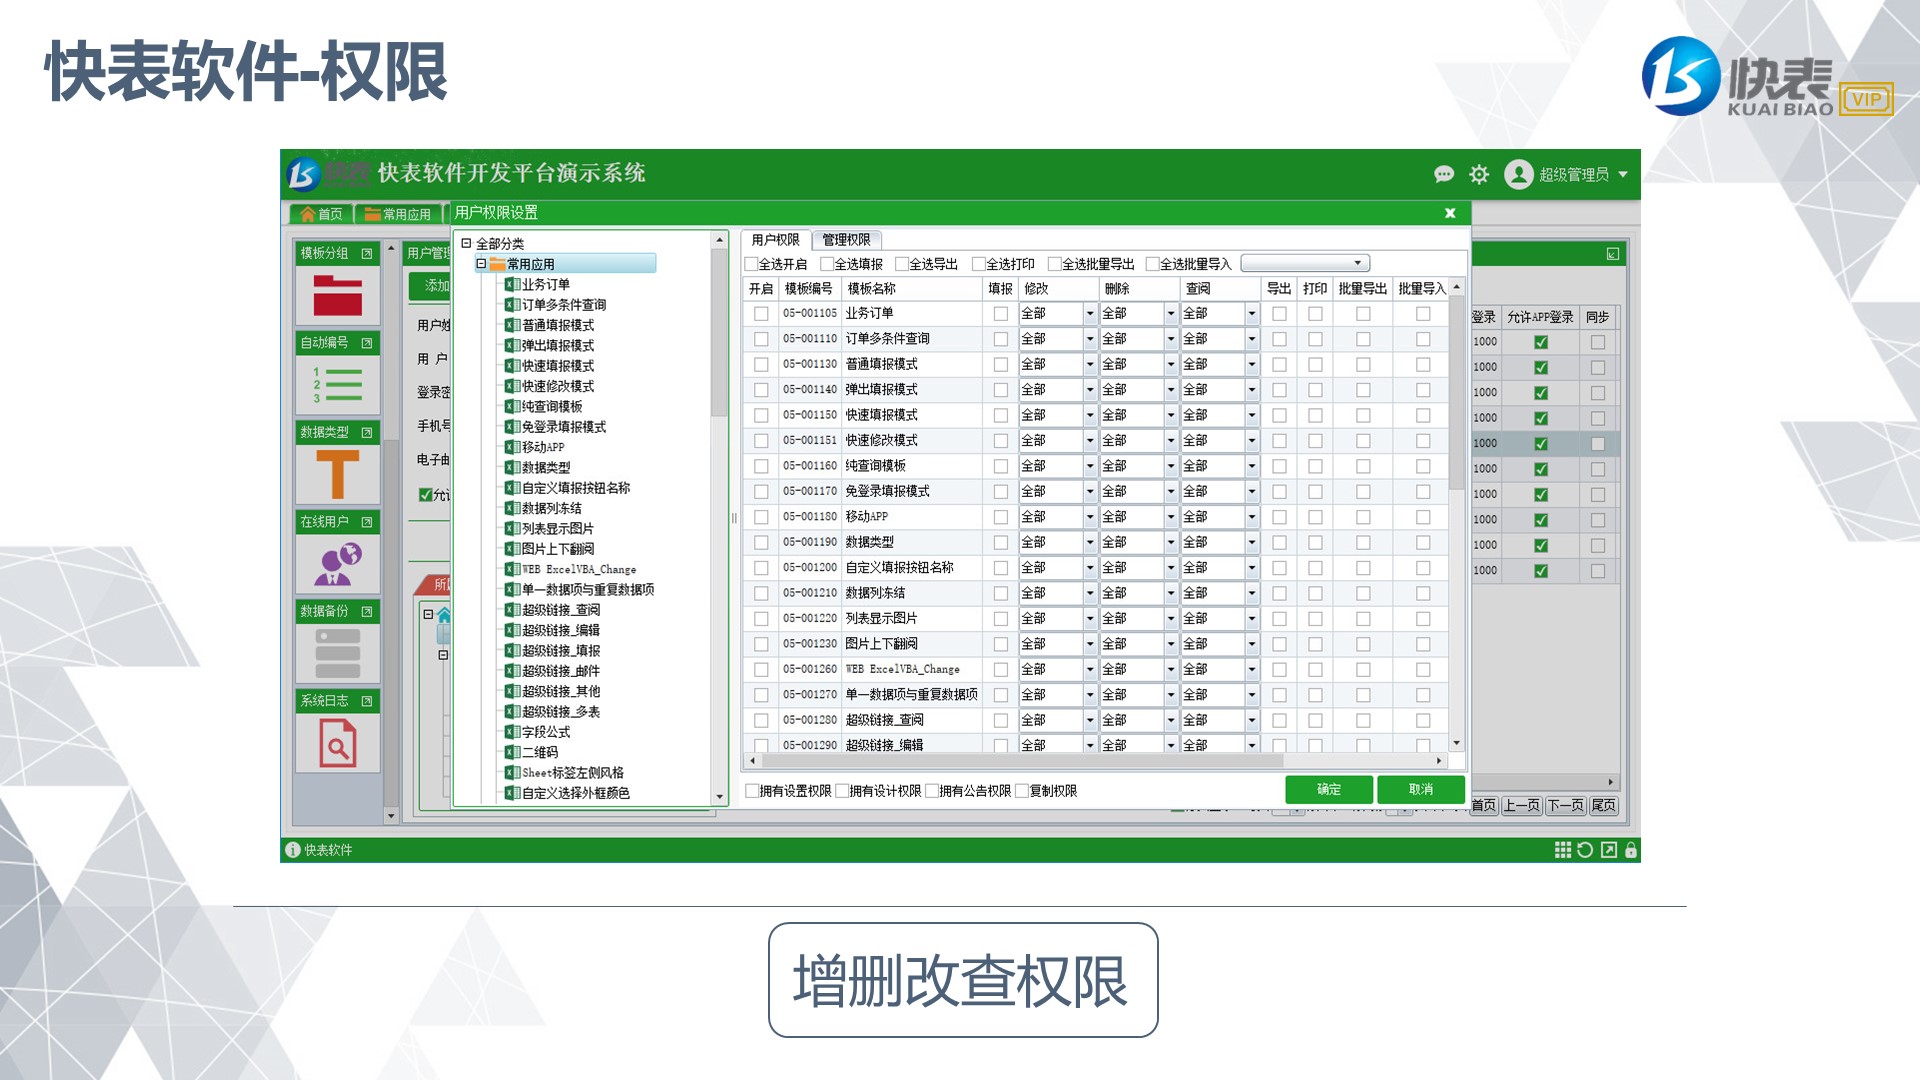Open the 自动编号 numbered list icon
The width and height of the screenshot is (1920, 1080).
[337, 385]
